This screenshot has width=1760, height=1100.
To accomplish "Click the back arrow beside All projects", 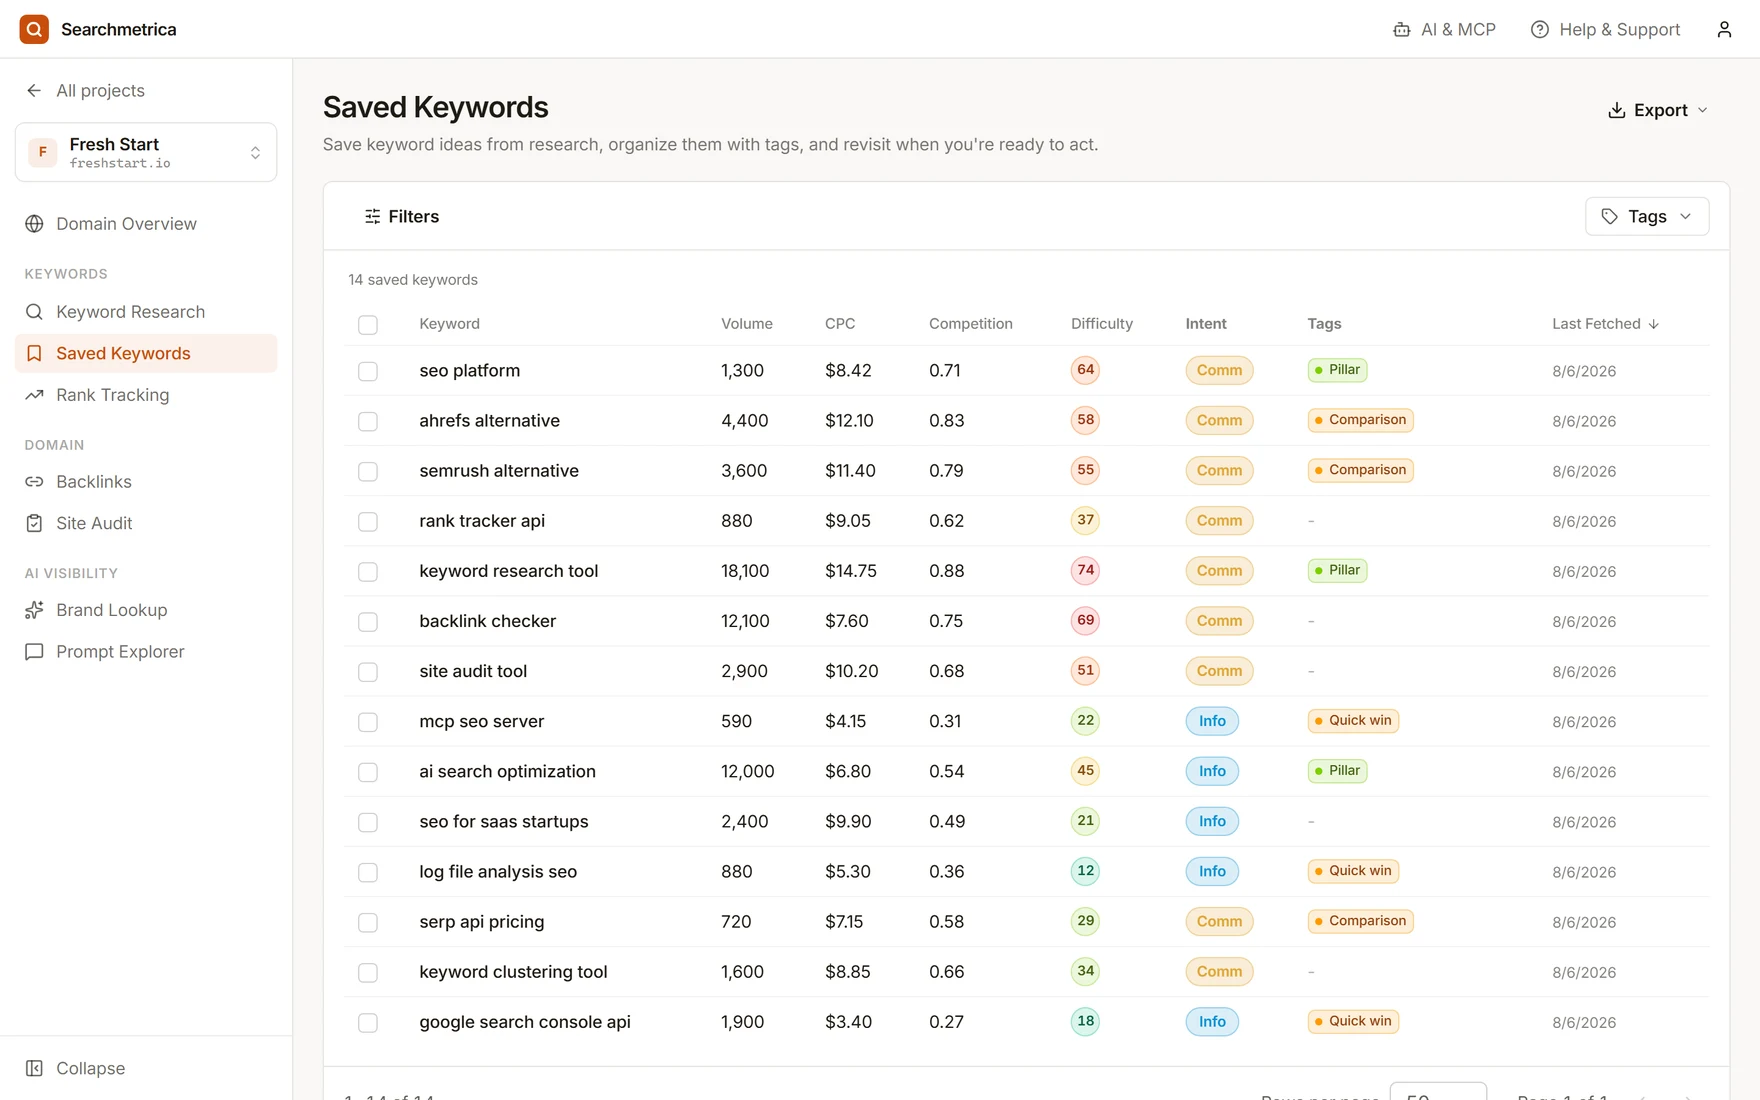I will click(34, 91).
